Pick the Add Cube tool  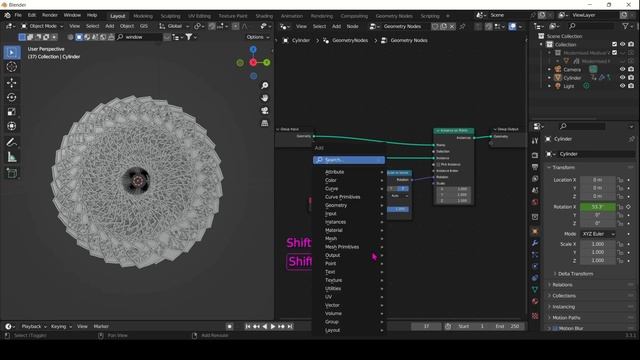coord(12,173)
